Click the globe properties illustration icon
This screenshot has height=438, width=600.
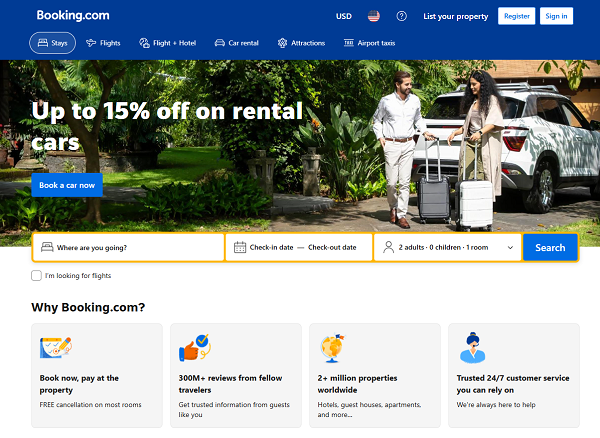[x=332, y=348]
